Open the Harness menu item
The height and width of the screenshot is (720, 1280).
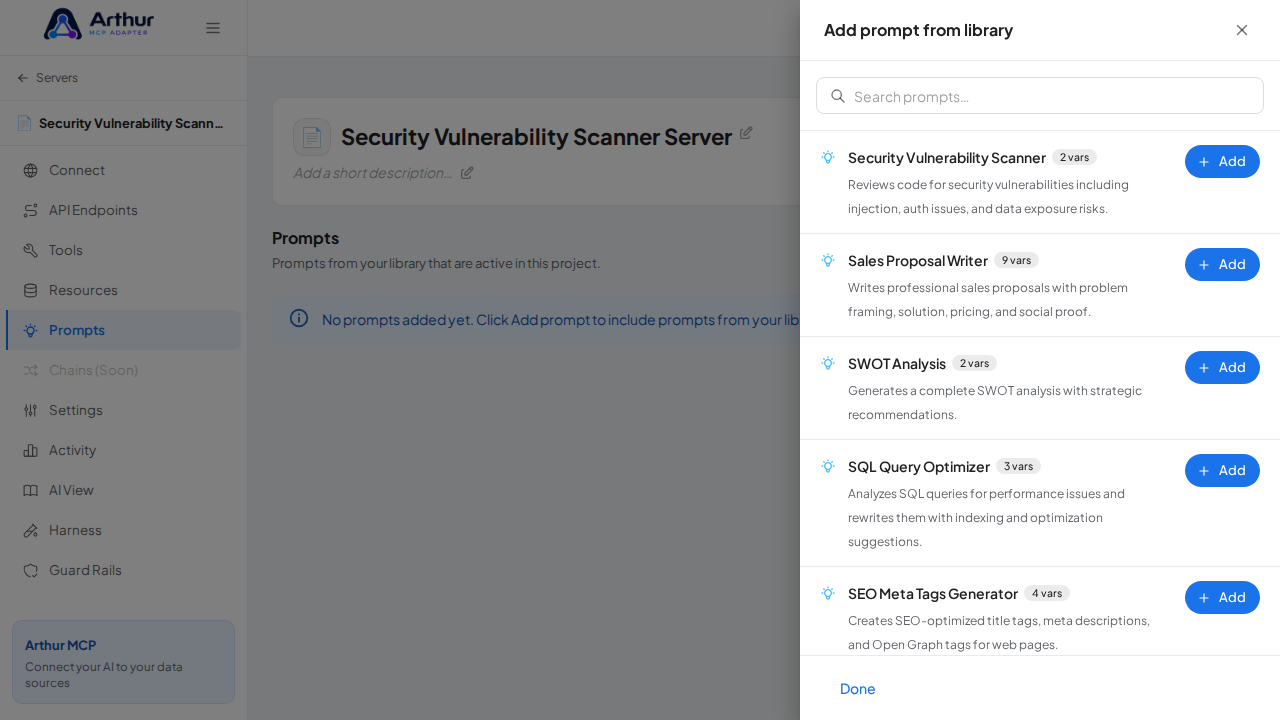pyautogui.click(x=123, y=530)
